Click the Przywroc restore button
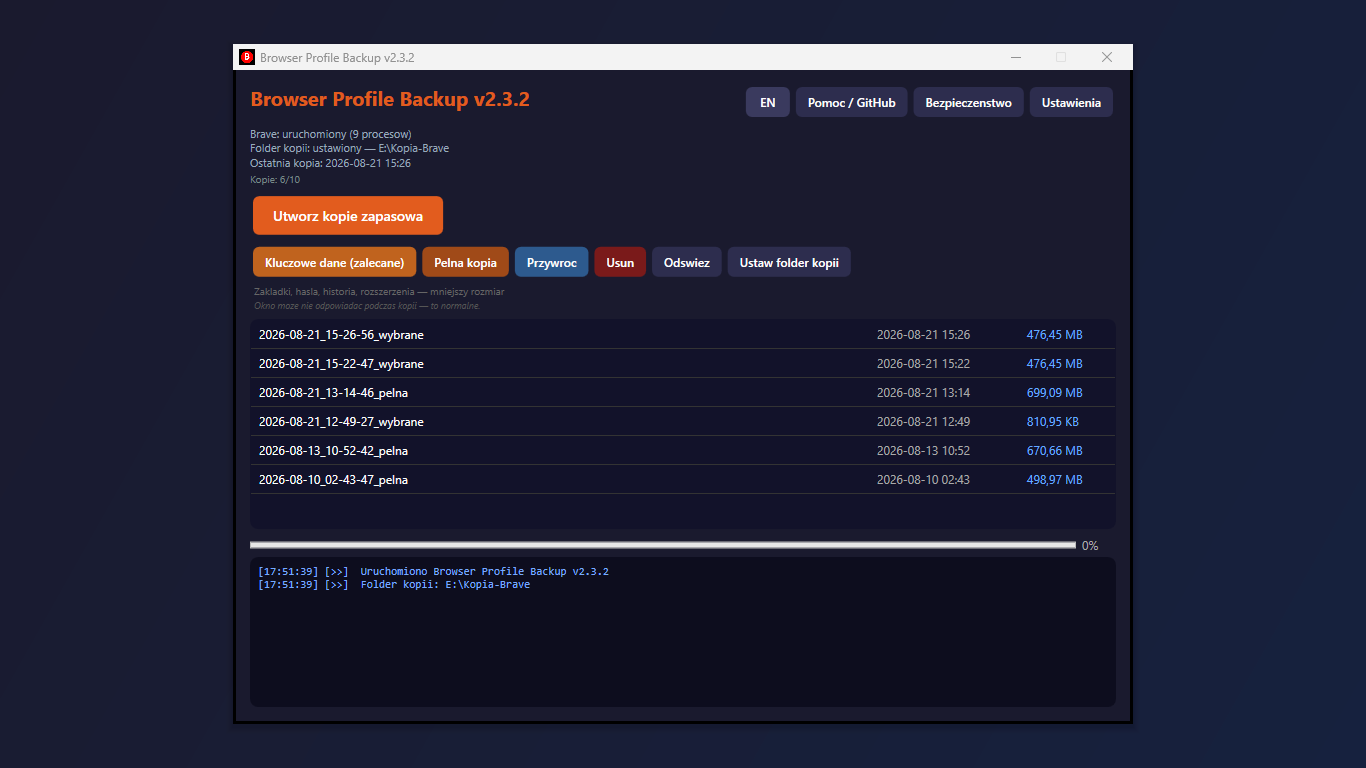 tap(552, 262)
